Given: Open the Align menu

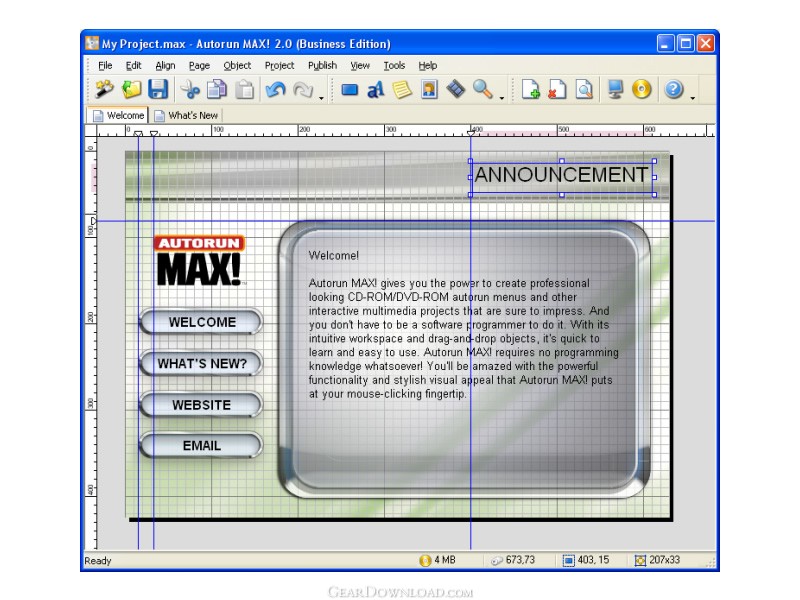Looking at the screenshot, I should coord(165,66).
